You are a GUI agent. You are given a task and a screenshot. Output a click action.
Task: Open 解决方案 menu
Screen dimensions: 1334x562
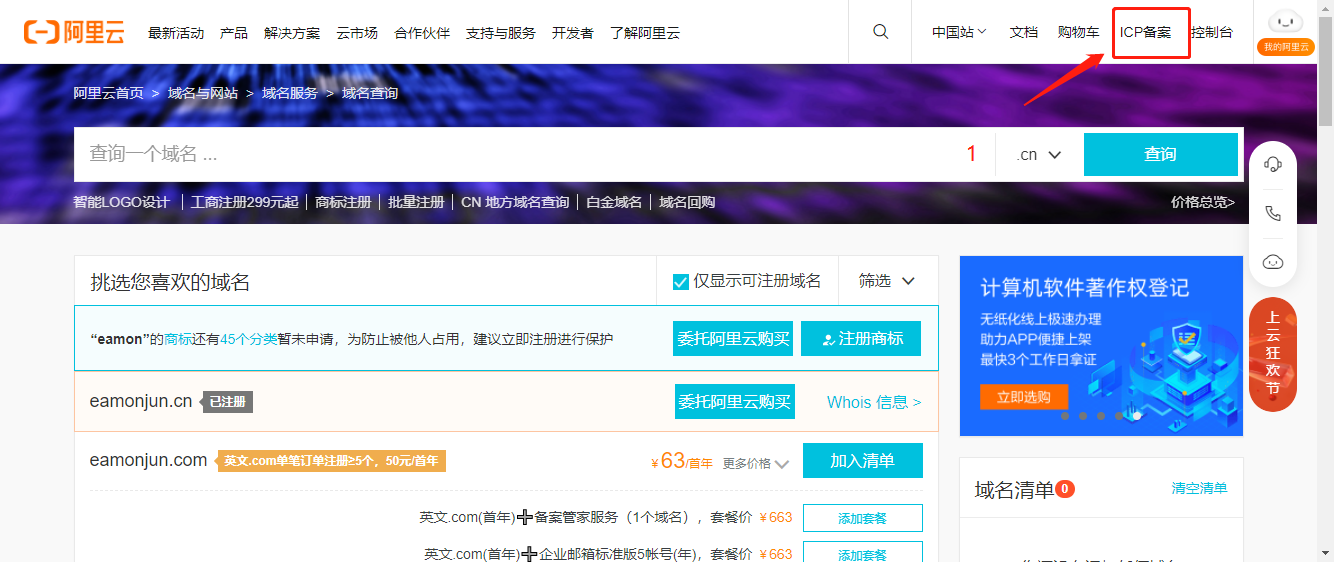(x=292, y=33)
